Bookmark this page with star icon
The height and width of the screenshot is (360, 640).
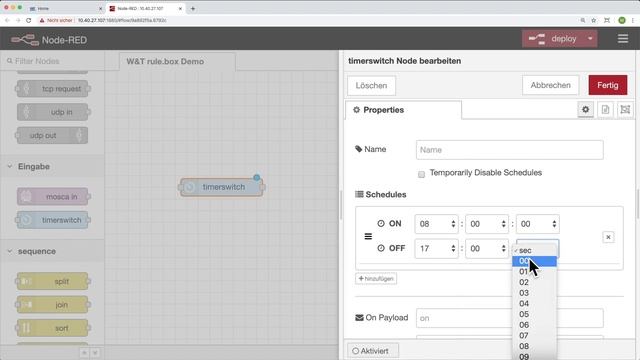pos(593,20)
